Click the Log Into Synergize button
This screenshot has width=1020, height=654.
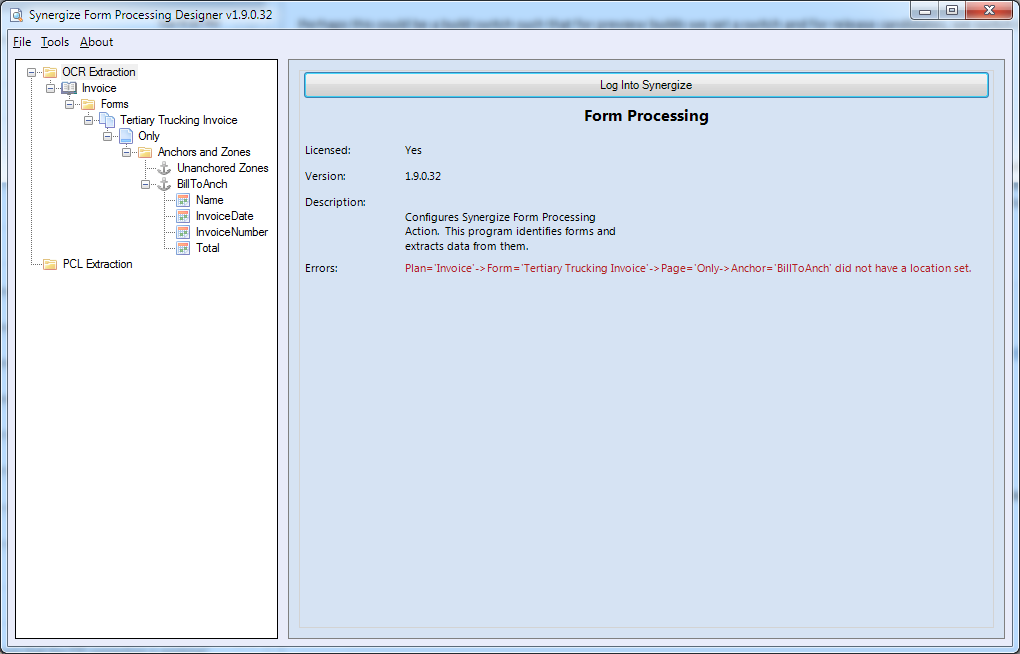(x=646, y=85)
